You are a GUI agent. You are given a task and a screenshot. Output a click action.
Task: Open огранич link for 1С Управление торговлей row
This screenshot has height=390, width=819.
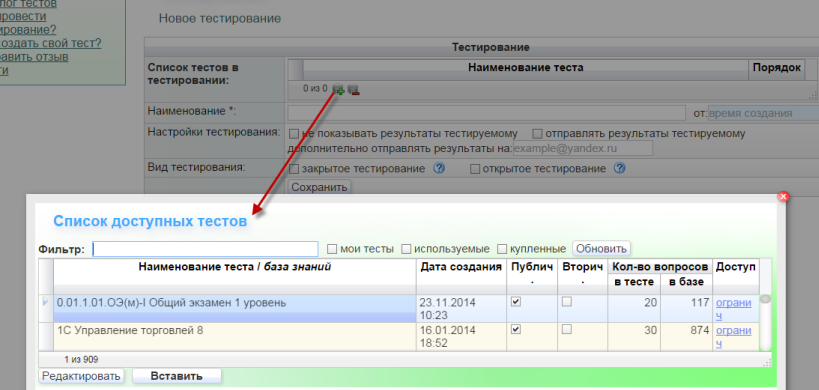733,337
